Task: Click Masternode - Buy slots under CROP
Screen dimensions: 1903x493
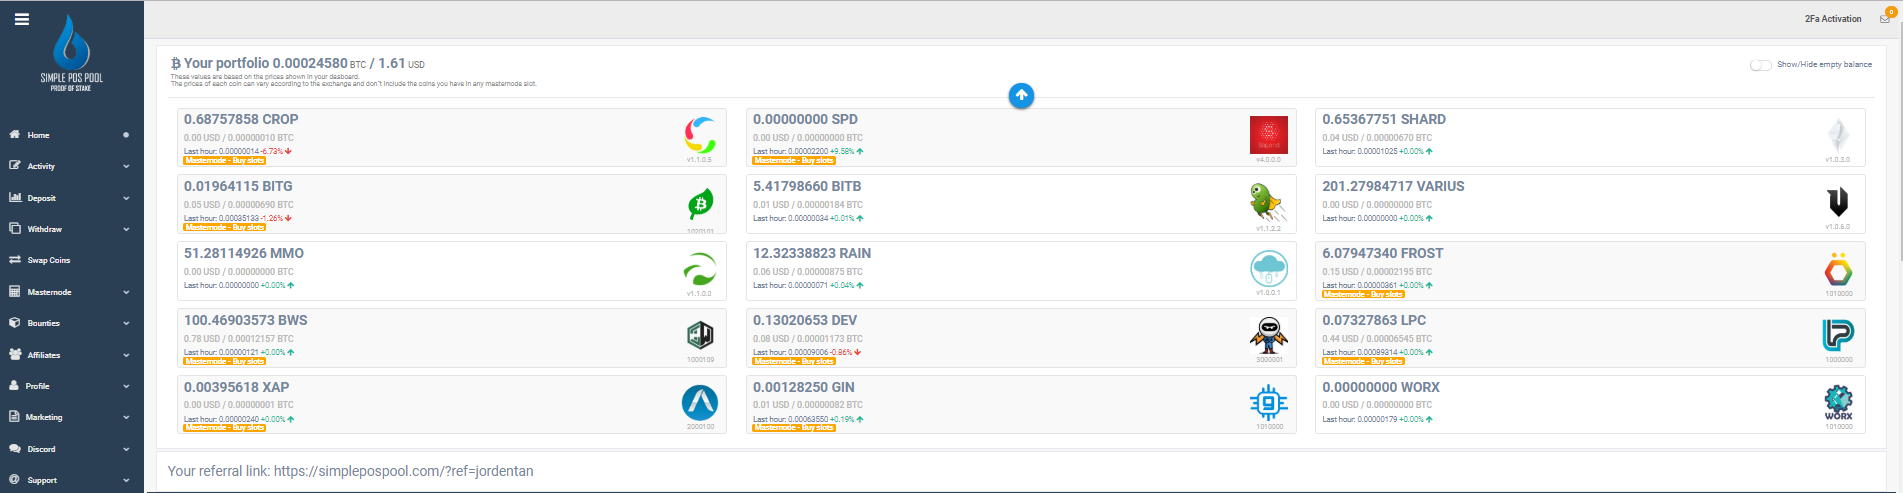Action: click(x=224, y=161)
